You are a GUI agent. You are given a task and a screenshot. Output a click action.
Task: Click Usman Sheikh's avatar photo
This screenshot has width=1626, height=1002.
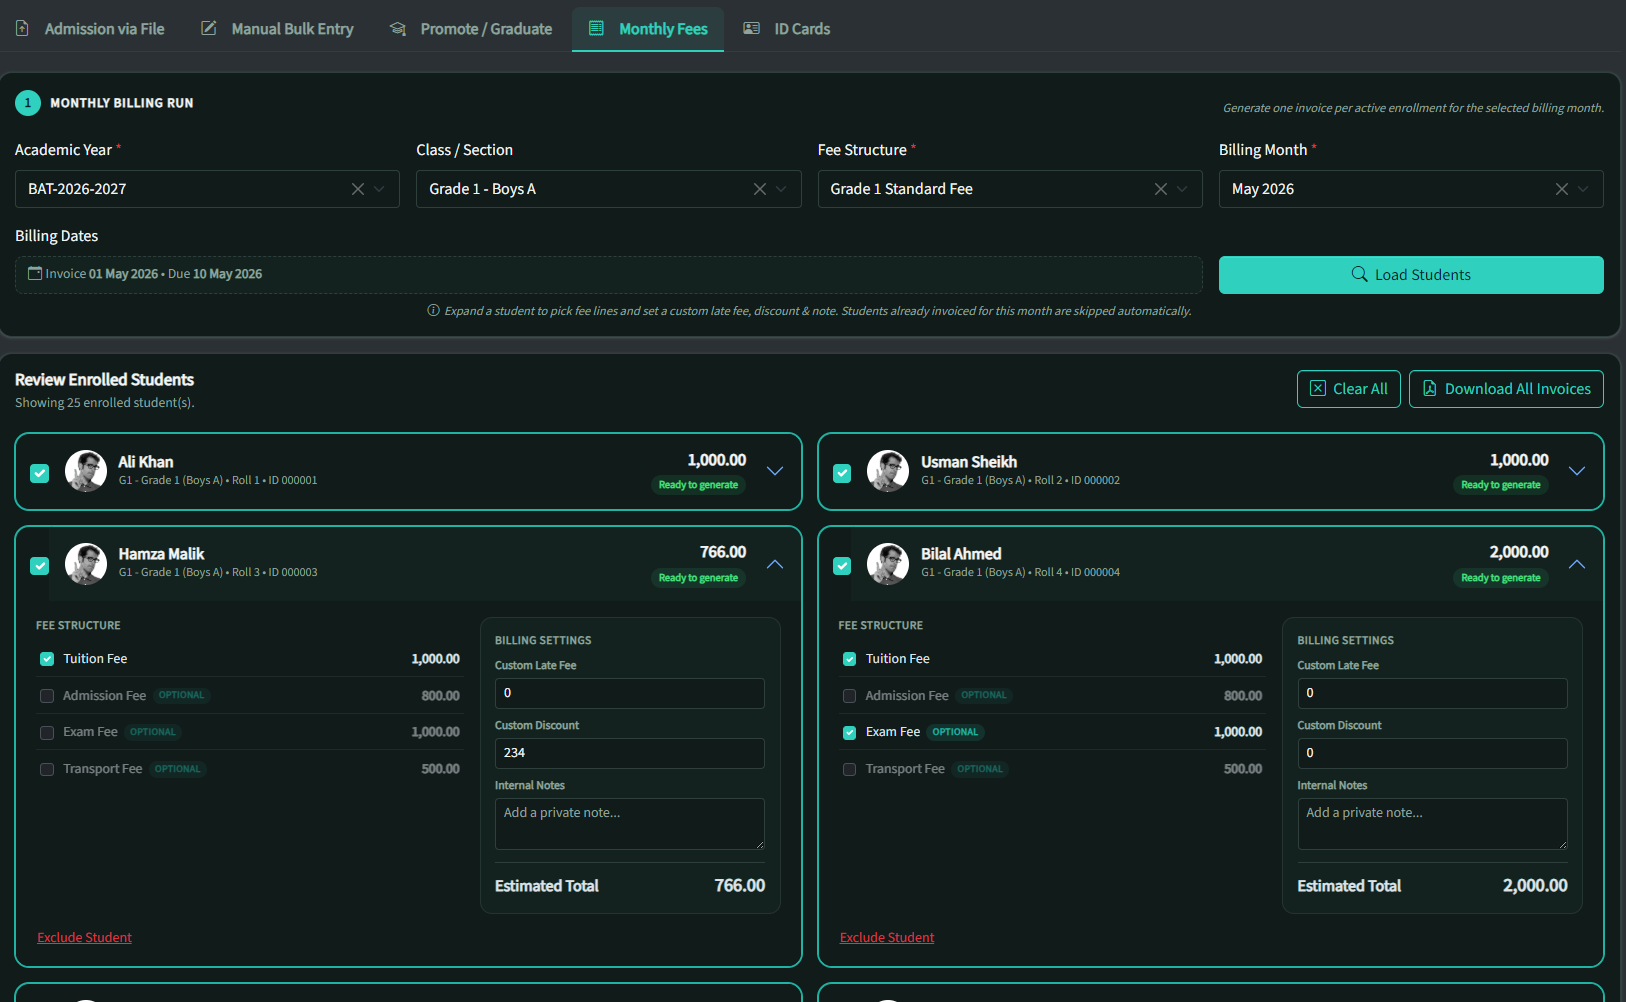(x=888, y=471)
